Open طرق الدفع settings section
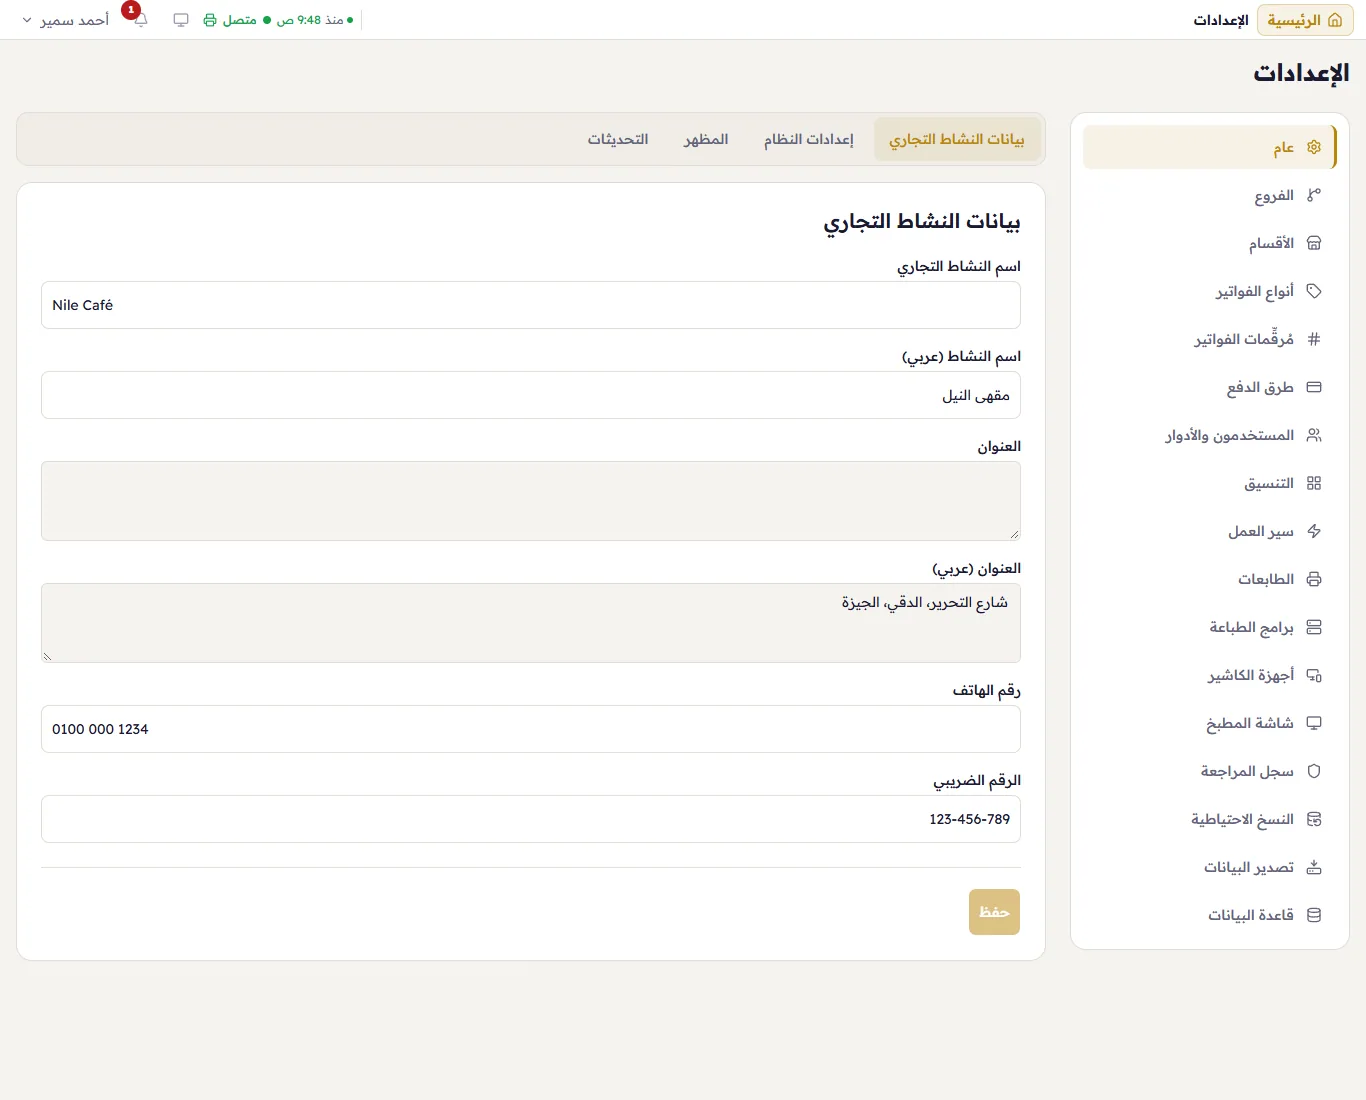This screenshot has height=1100, width=1366. point(1210,387)
